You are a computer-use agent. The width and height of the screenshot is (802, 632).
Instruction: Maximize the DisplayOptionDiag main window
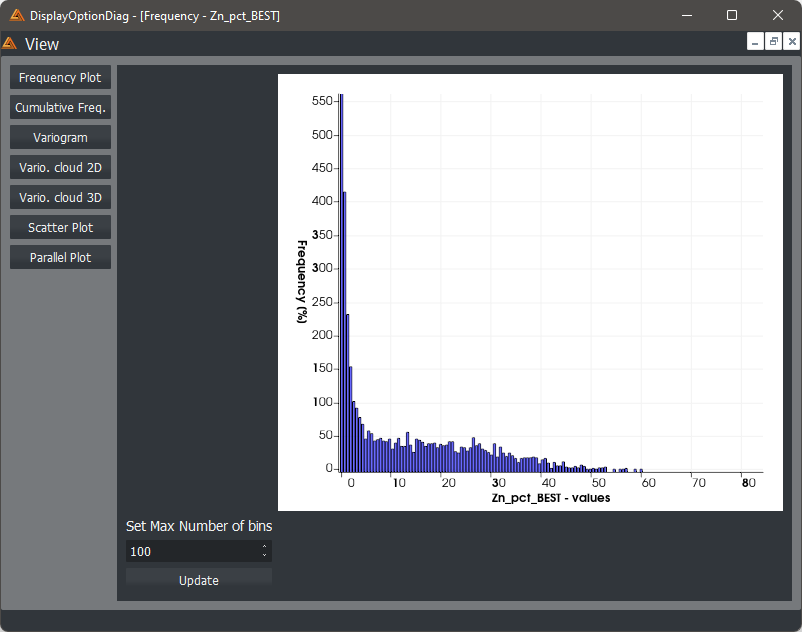(x=731, y=15)
